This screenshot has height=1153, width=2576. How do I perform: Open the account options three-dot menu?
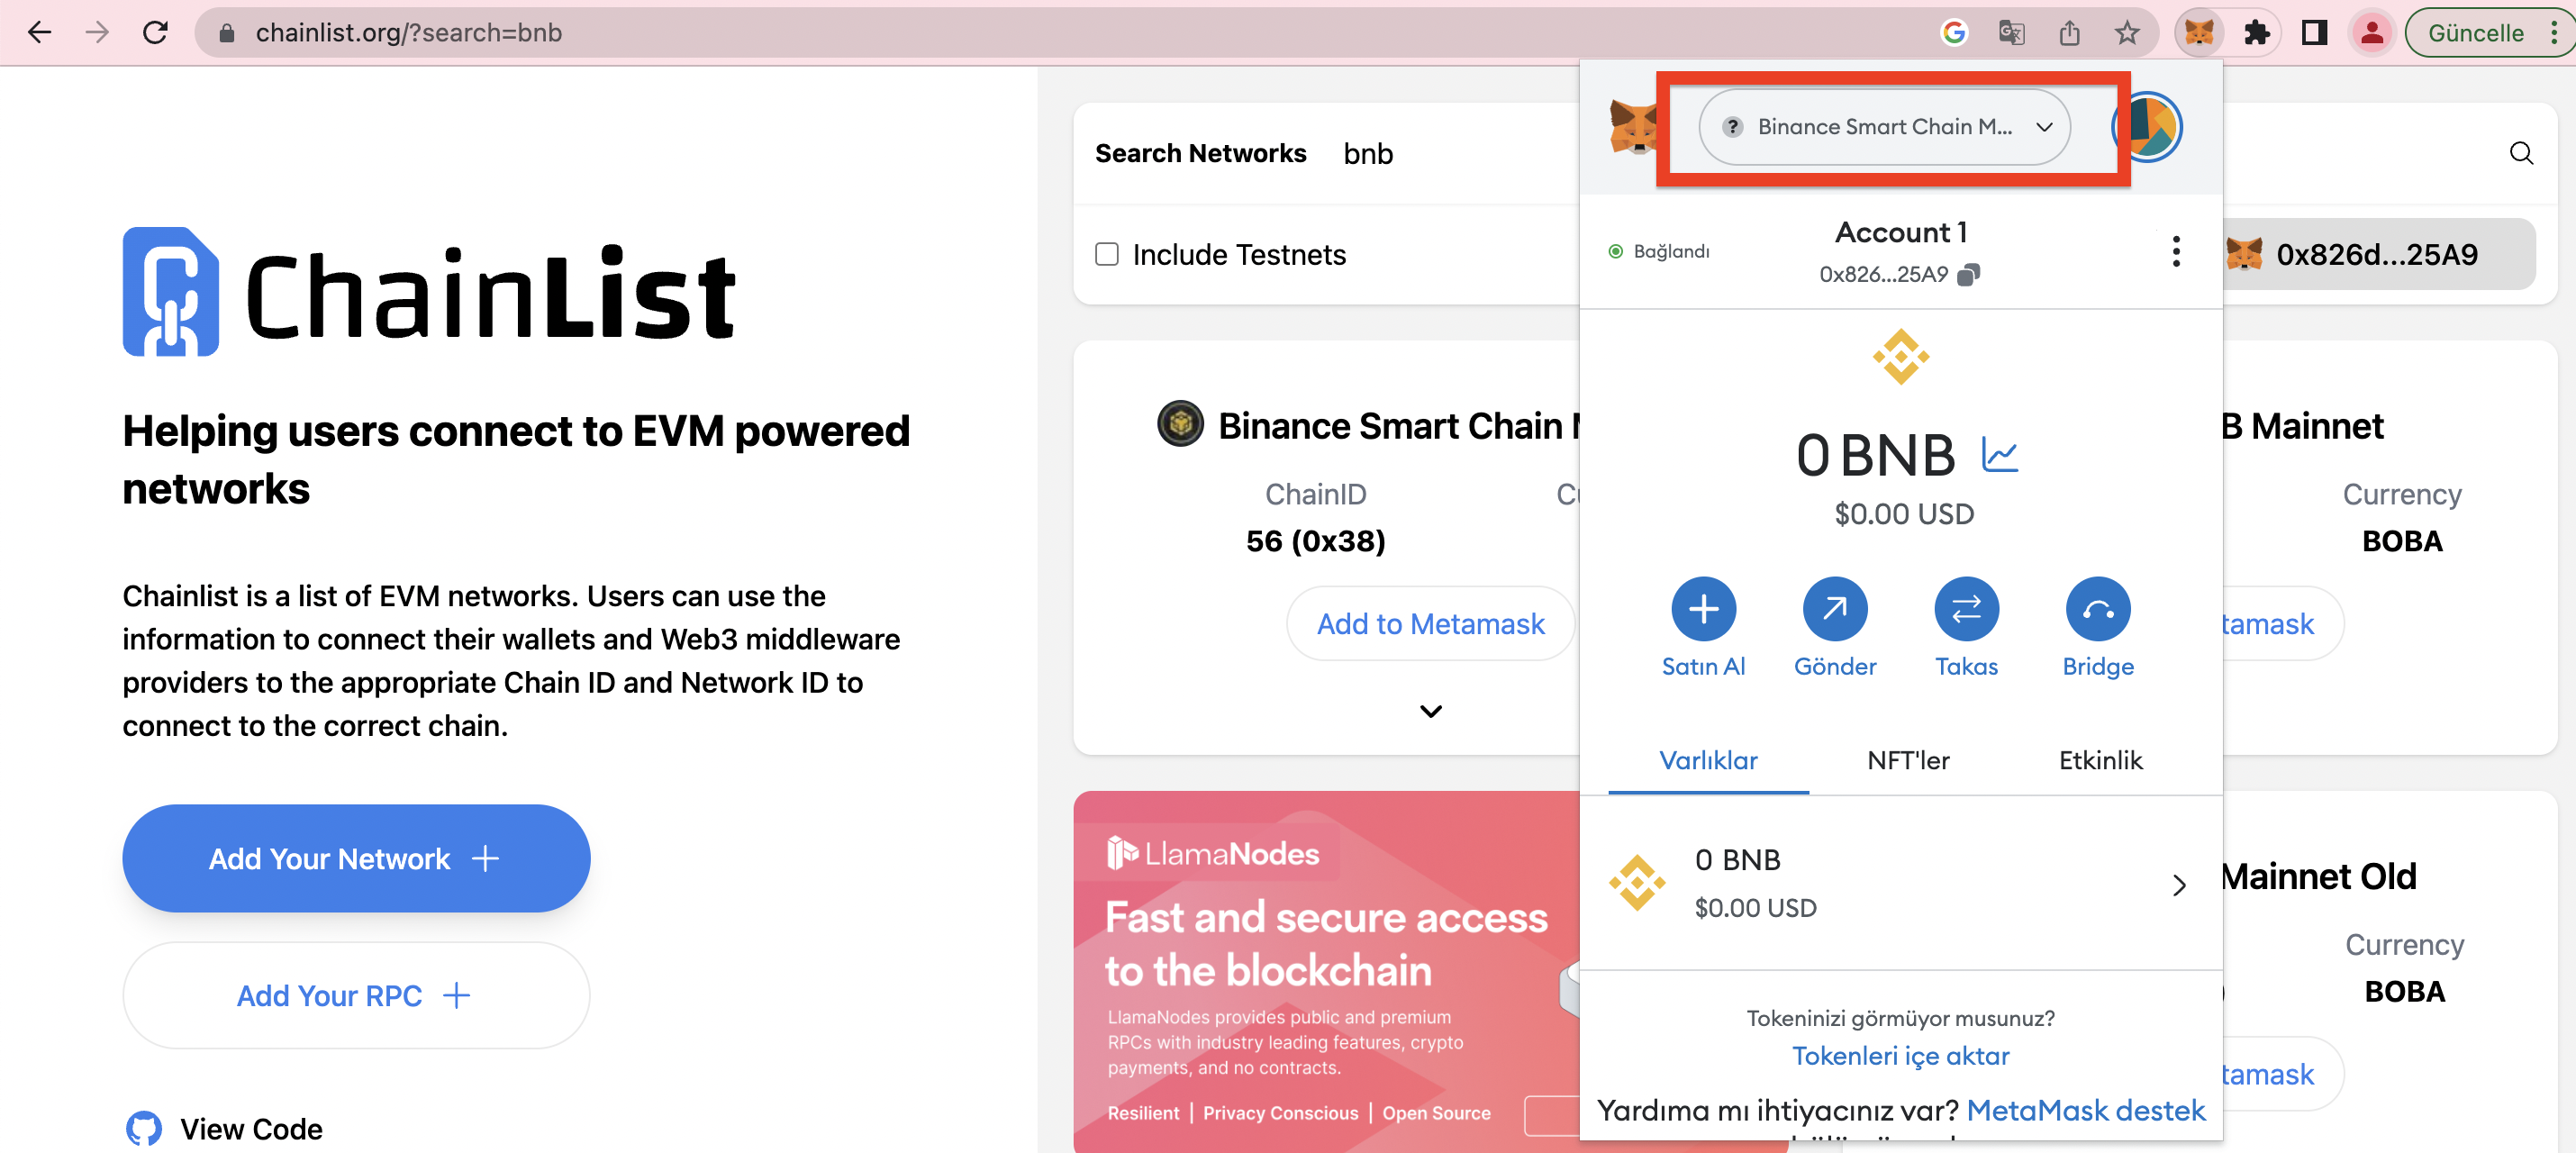pyautogui.click(x=2176, y=251)
